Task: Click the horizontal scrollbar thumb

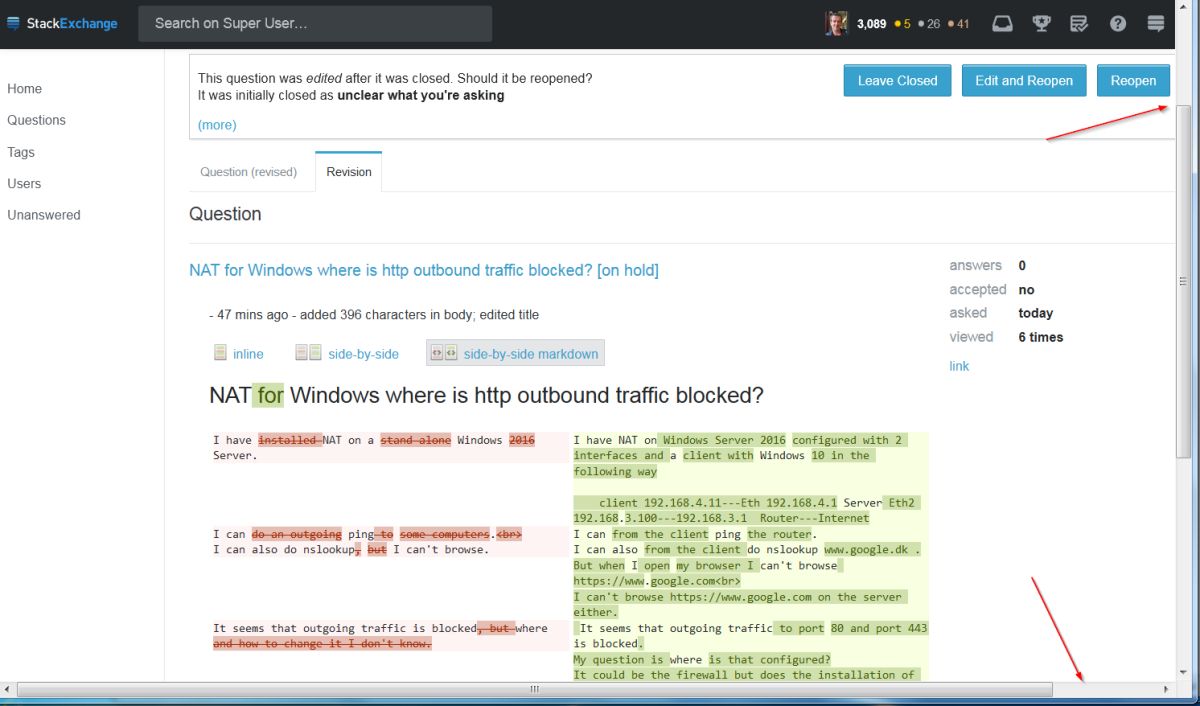Action: click(x=535, y=689)
